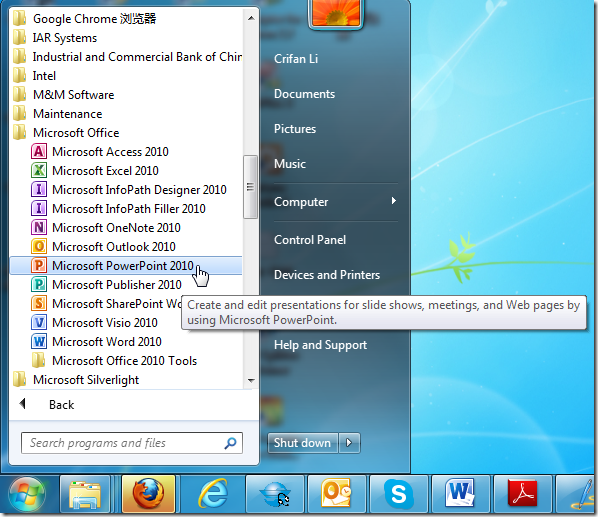Click the Microsoft Word 2010 icon

click(x=39, y=342)
